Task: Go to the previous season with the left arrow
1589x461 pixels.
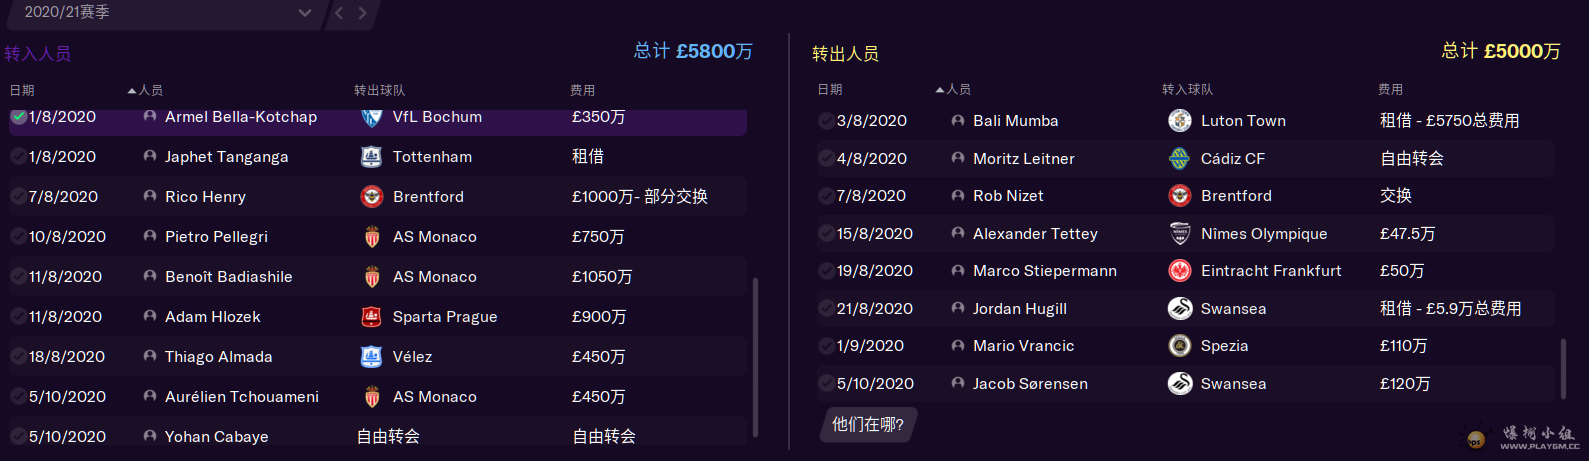Action: pyautogui.click(x=339, y=13)
